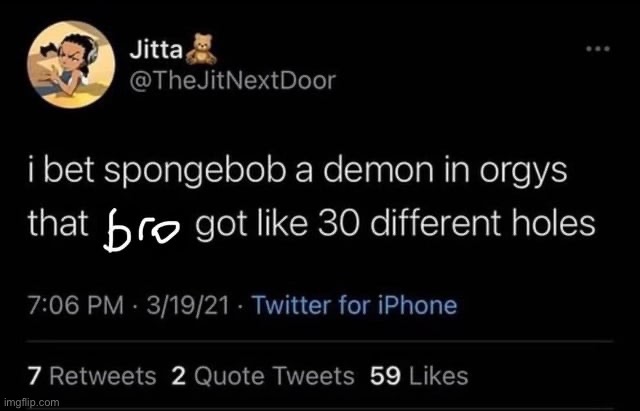Screen dimensions: 640x411
Task: Click the 3/19/21 date
Action: 188,305
